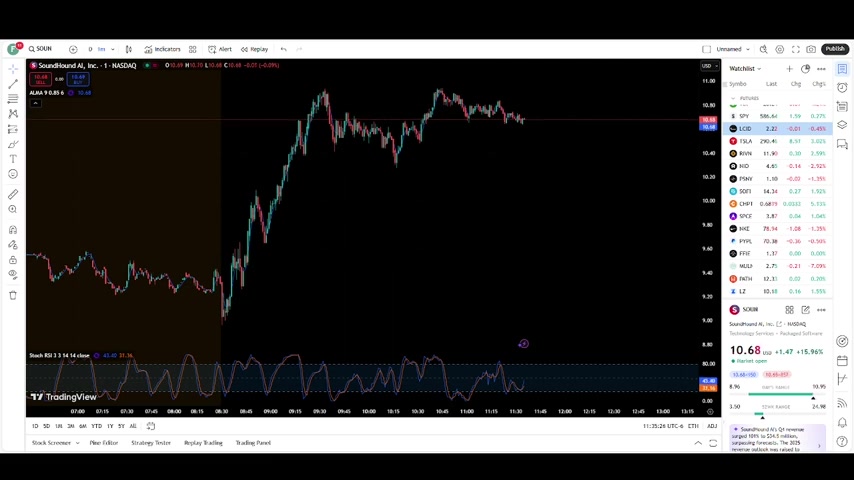Add a symbol to the watchlist
The height and width of the screenshot is (480, 854).
789,69
